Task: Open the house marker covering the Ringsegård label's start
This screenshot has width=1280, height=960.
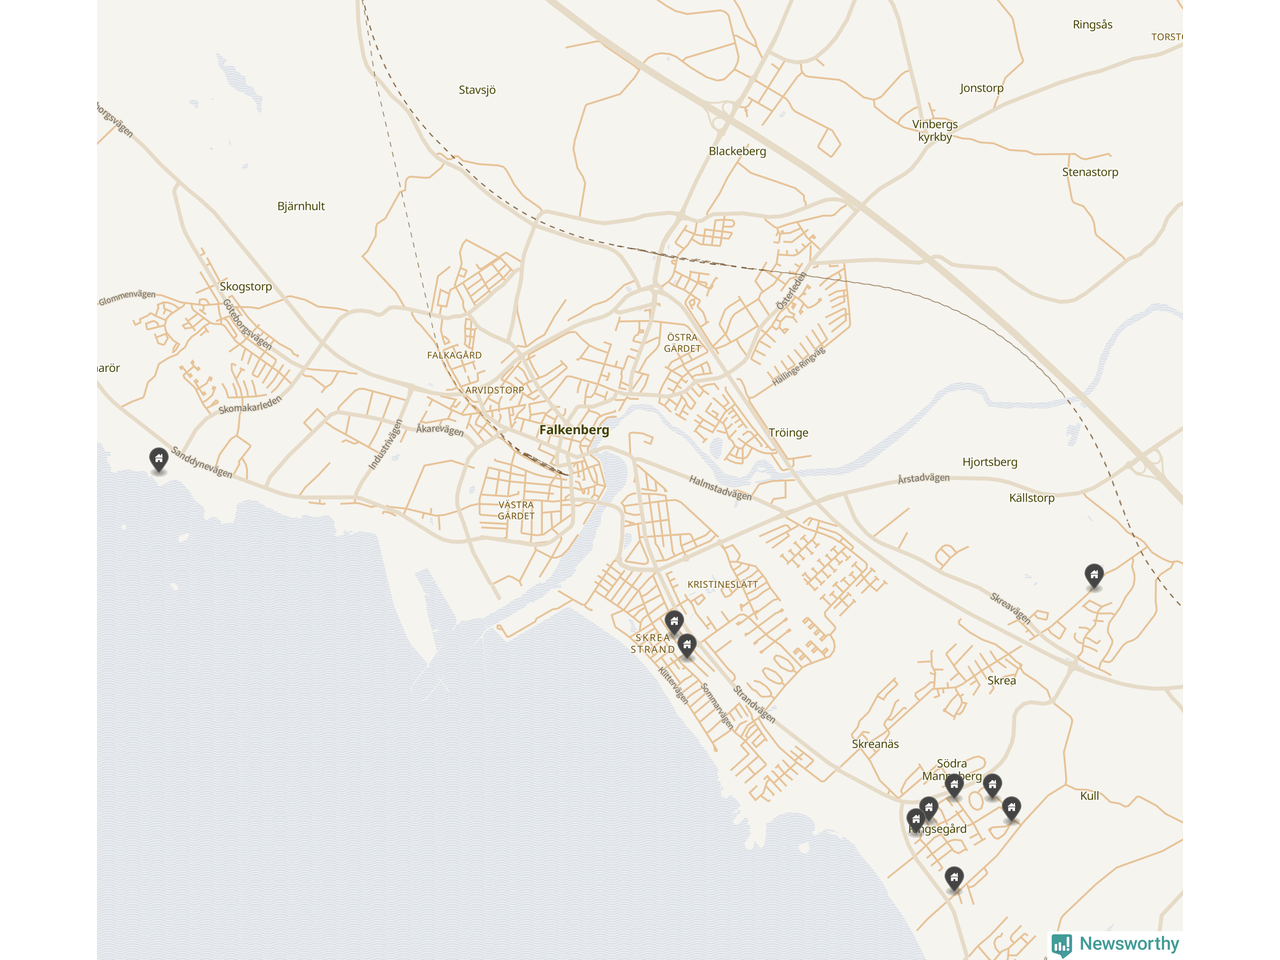Action: click(x=915, y=821)
